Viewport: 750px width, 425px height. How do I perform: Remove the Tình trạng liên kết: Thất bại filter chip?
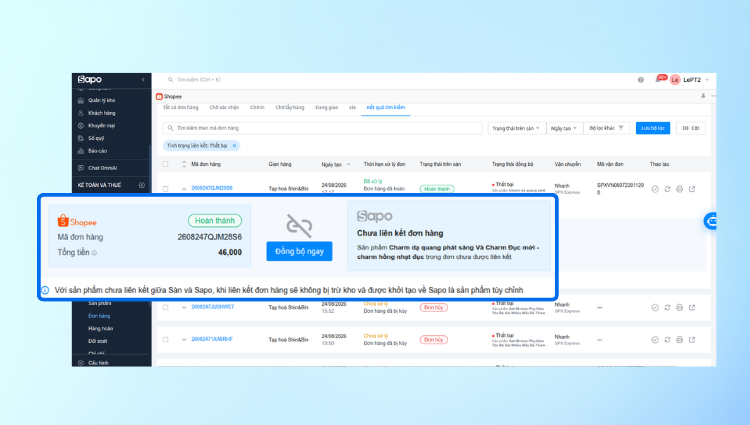(x=234, y=146)
